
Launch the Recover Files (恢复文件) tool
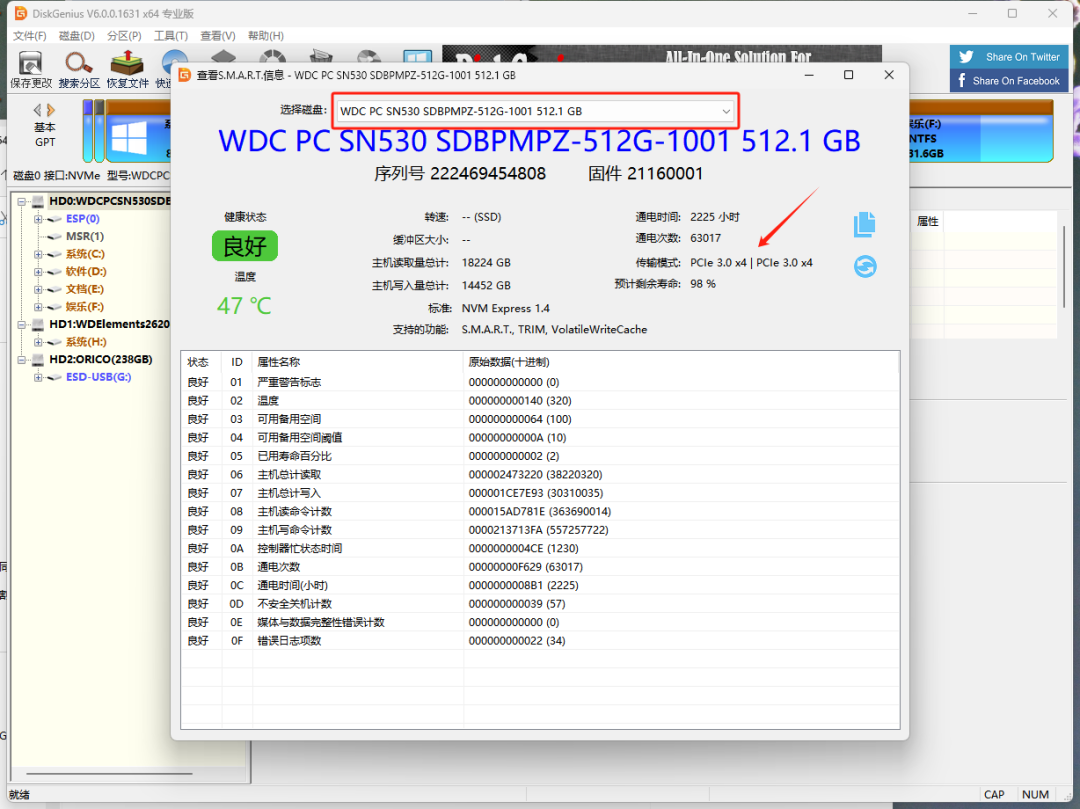click(x=127, y=63)
